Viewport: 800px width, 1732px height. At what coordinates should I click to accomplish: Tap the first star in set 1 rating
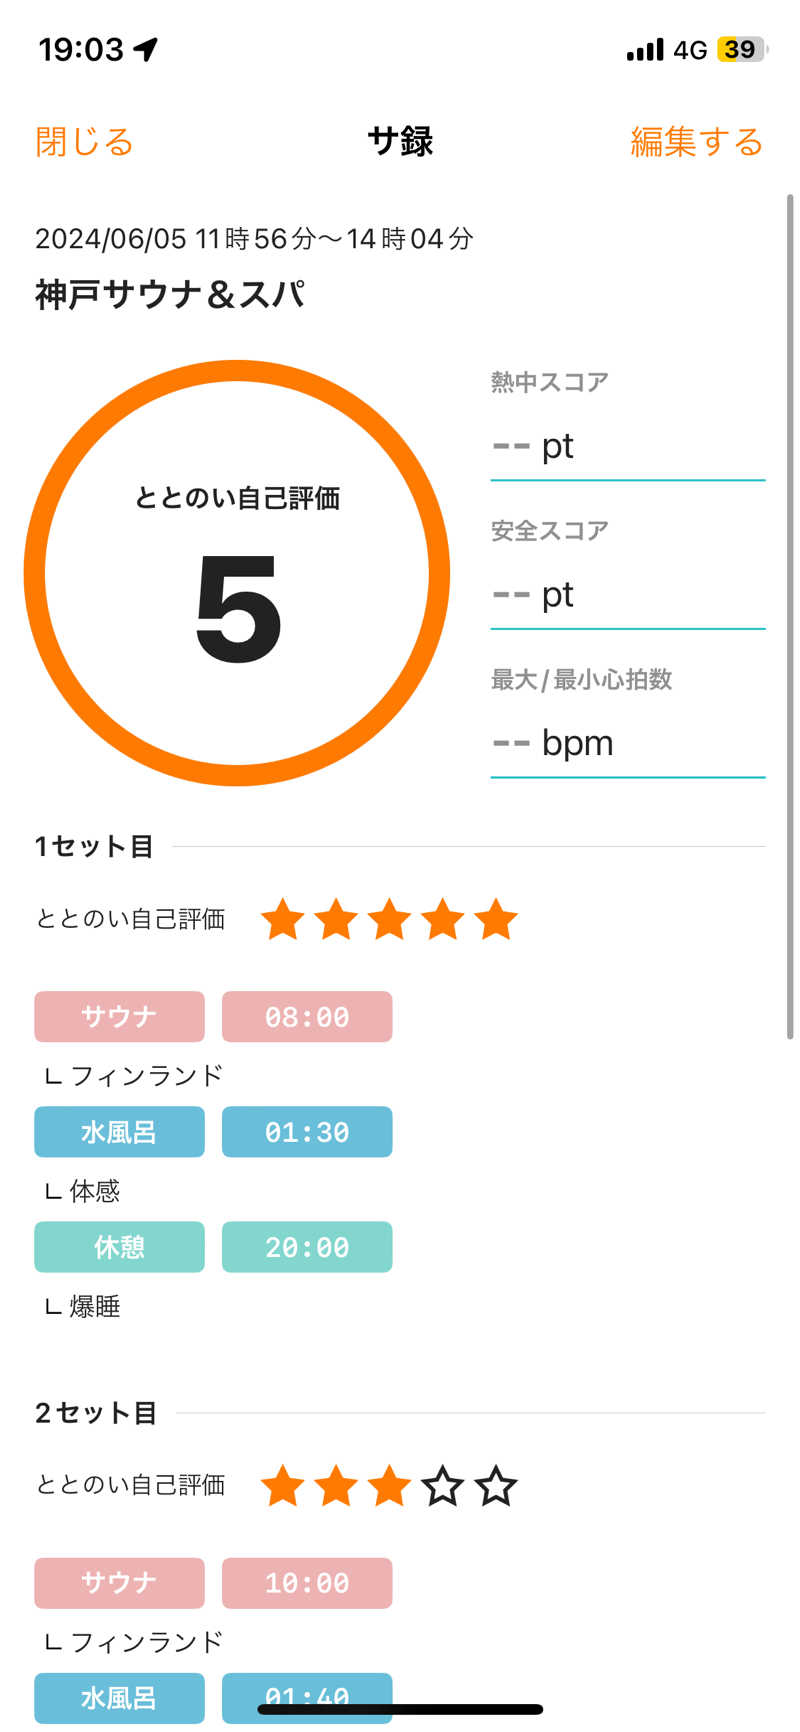(282, 919)
